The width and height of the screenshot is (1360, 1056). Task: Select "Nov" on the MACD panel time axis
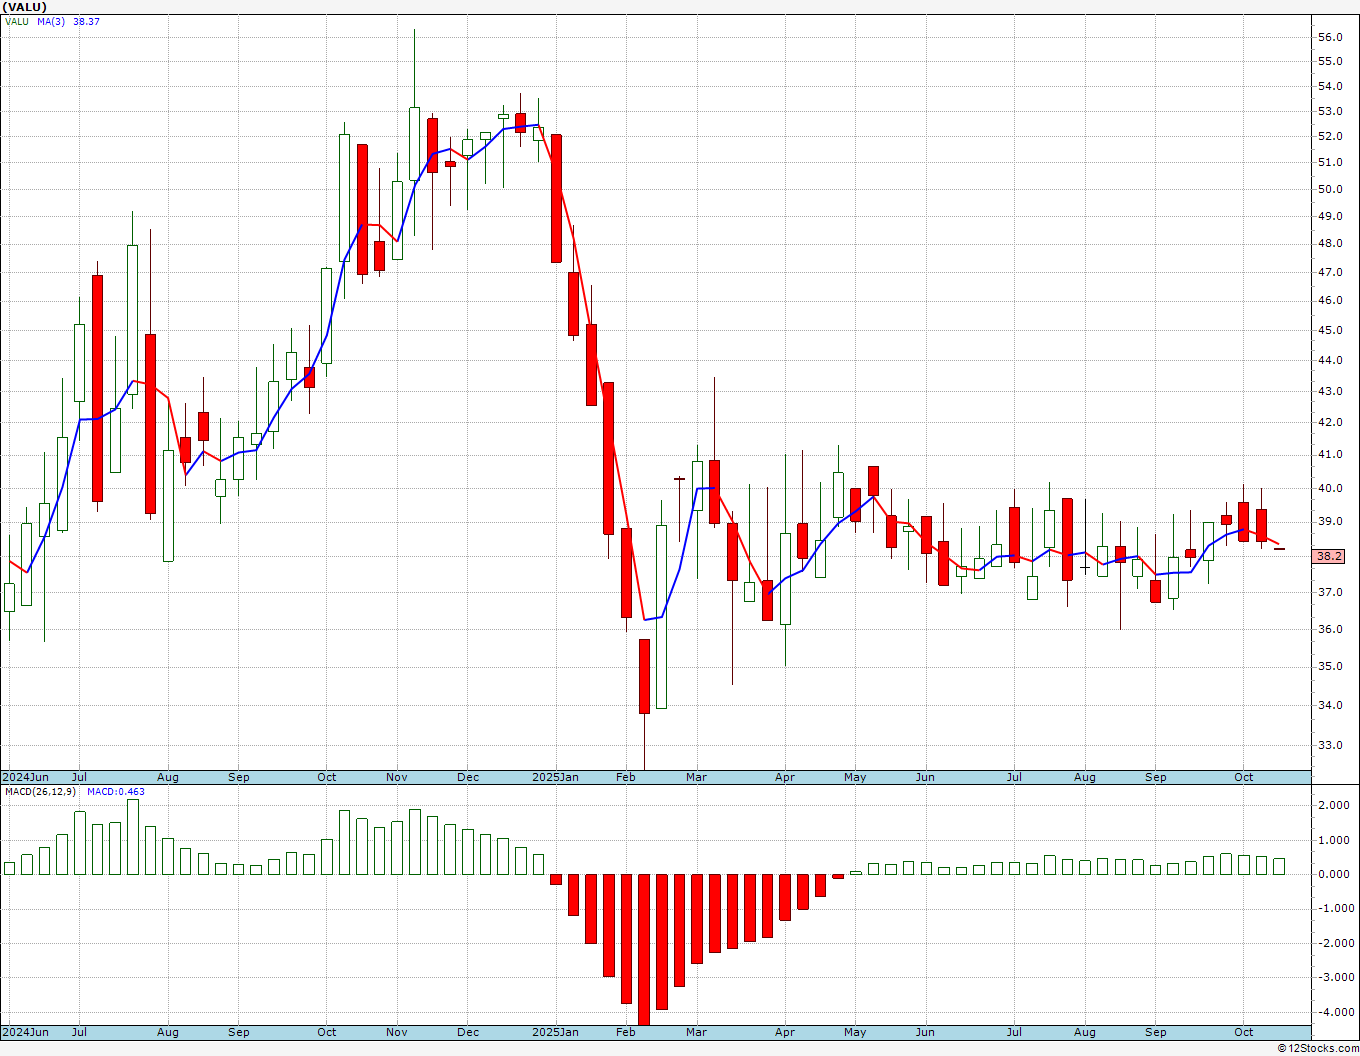point(397,1032)
